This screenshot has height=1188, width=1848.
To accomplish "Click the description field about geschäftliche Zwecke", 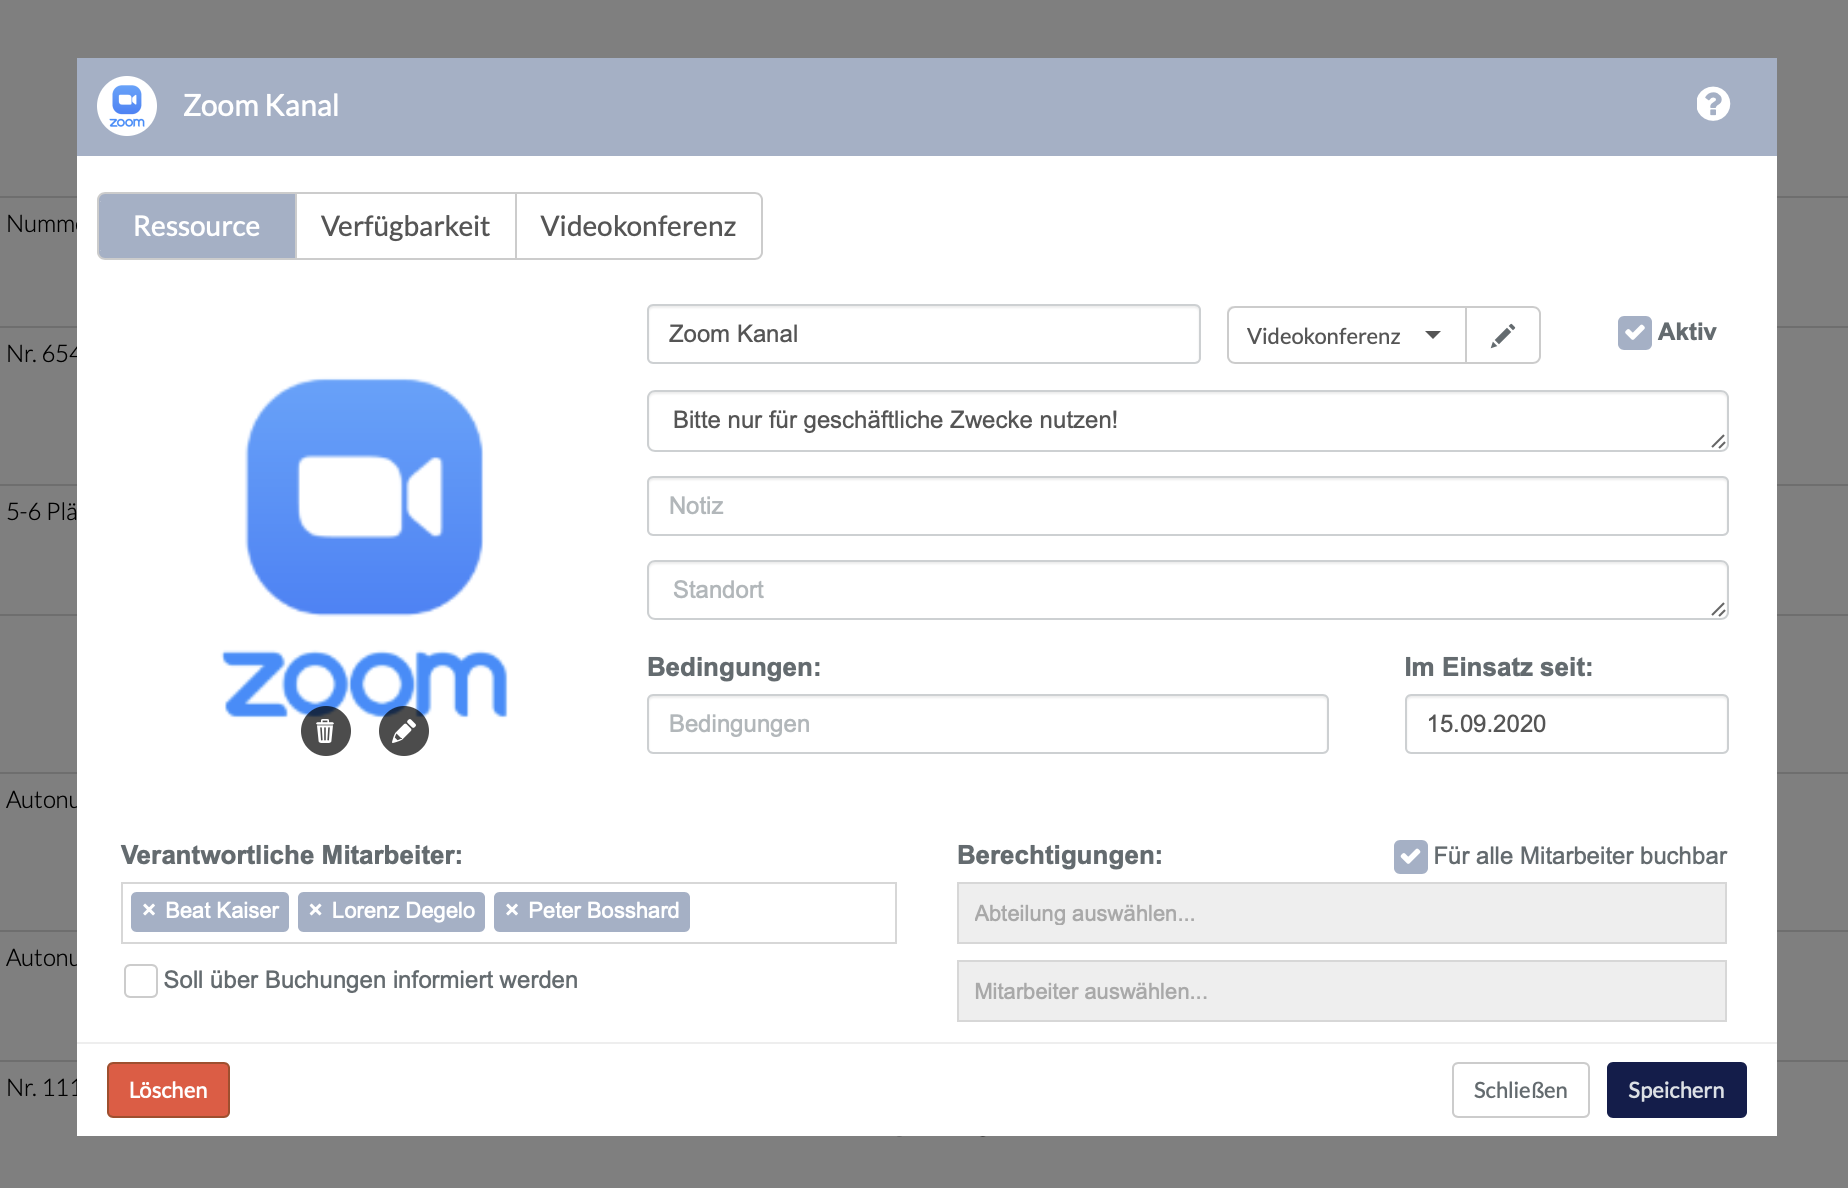I will coord(1188,421).
